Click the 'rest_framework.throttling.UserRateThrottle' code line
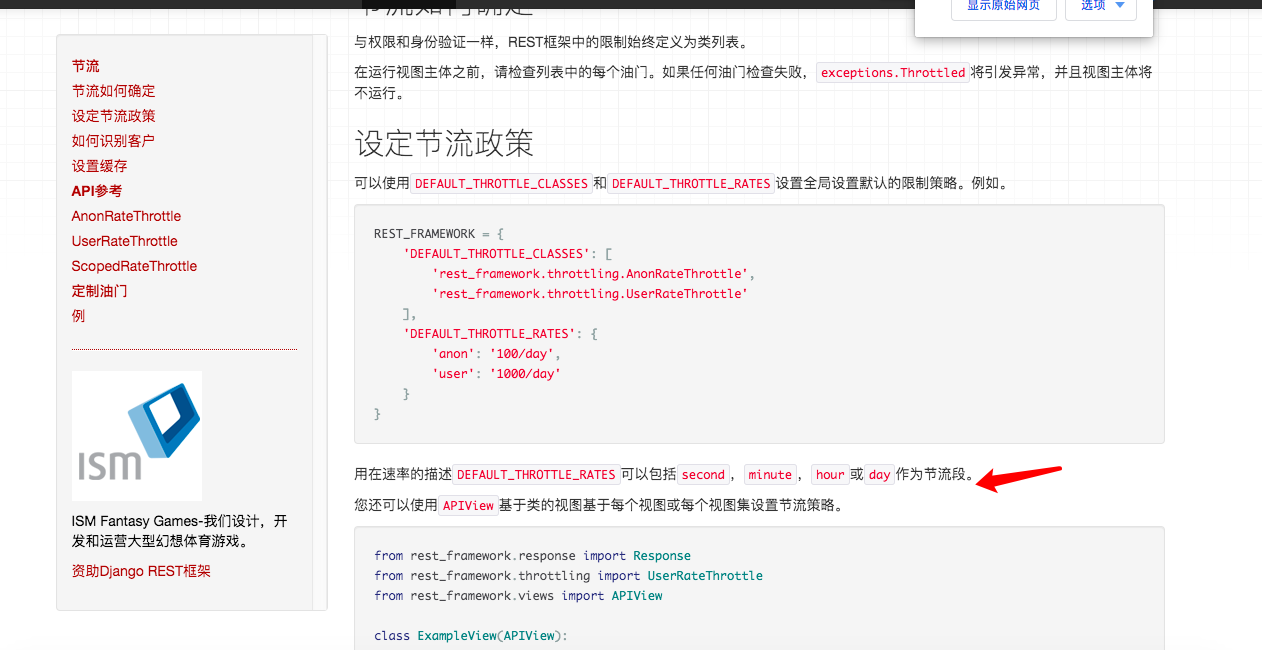This screenshot has width=1262, height=650. pos(590,294)
